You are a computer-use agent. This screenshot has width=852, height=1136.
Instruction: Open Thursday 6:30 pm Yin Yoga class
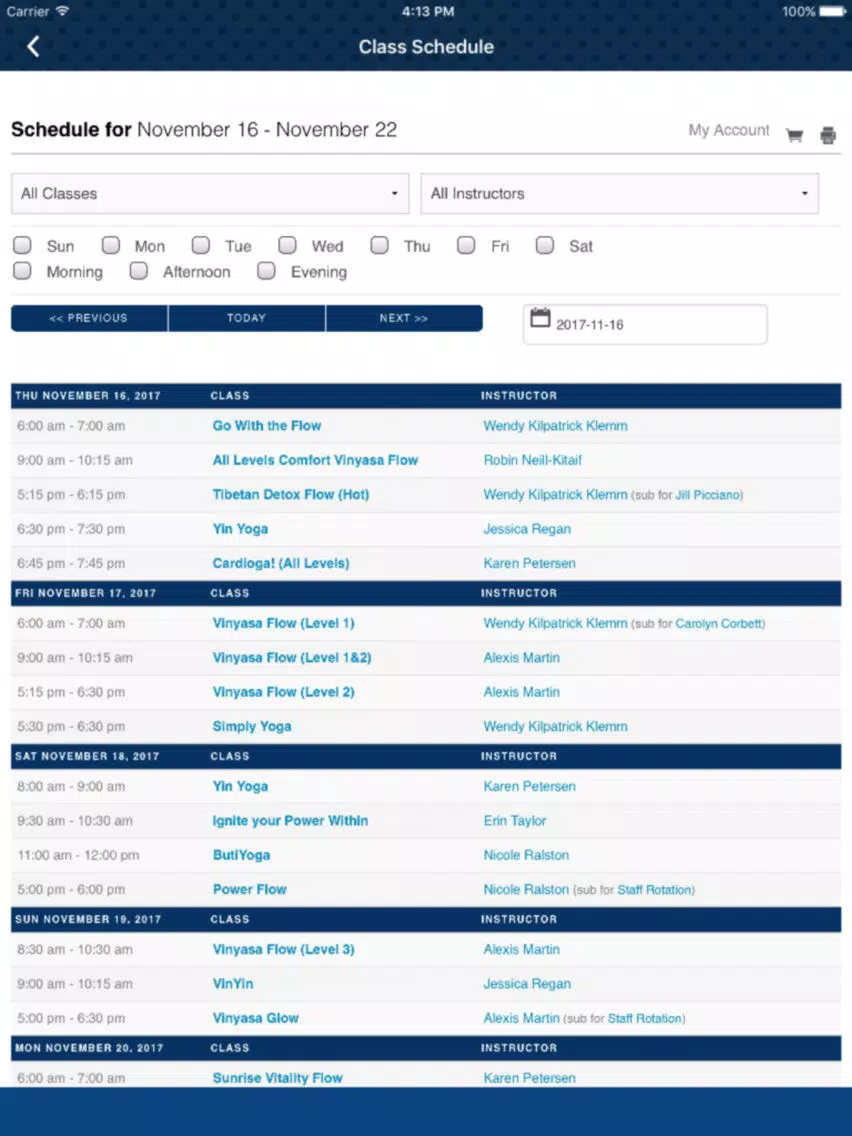tap(240, 529)
